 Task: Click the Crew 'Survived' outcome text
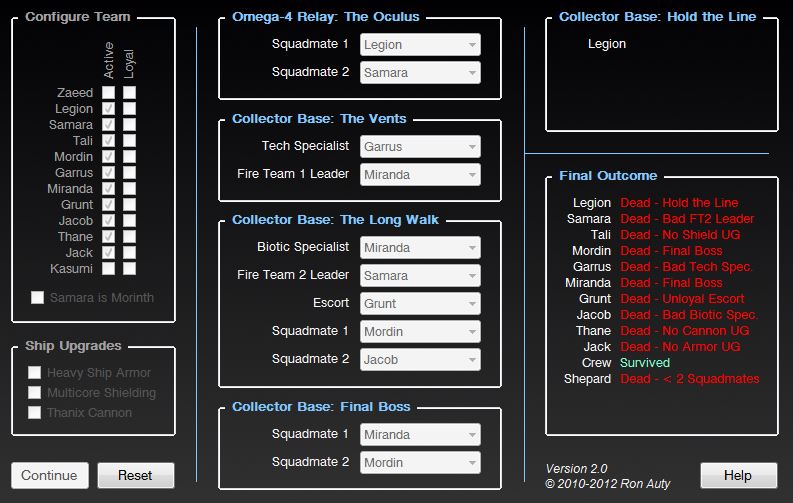pos(645,362)
